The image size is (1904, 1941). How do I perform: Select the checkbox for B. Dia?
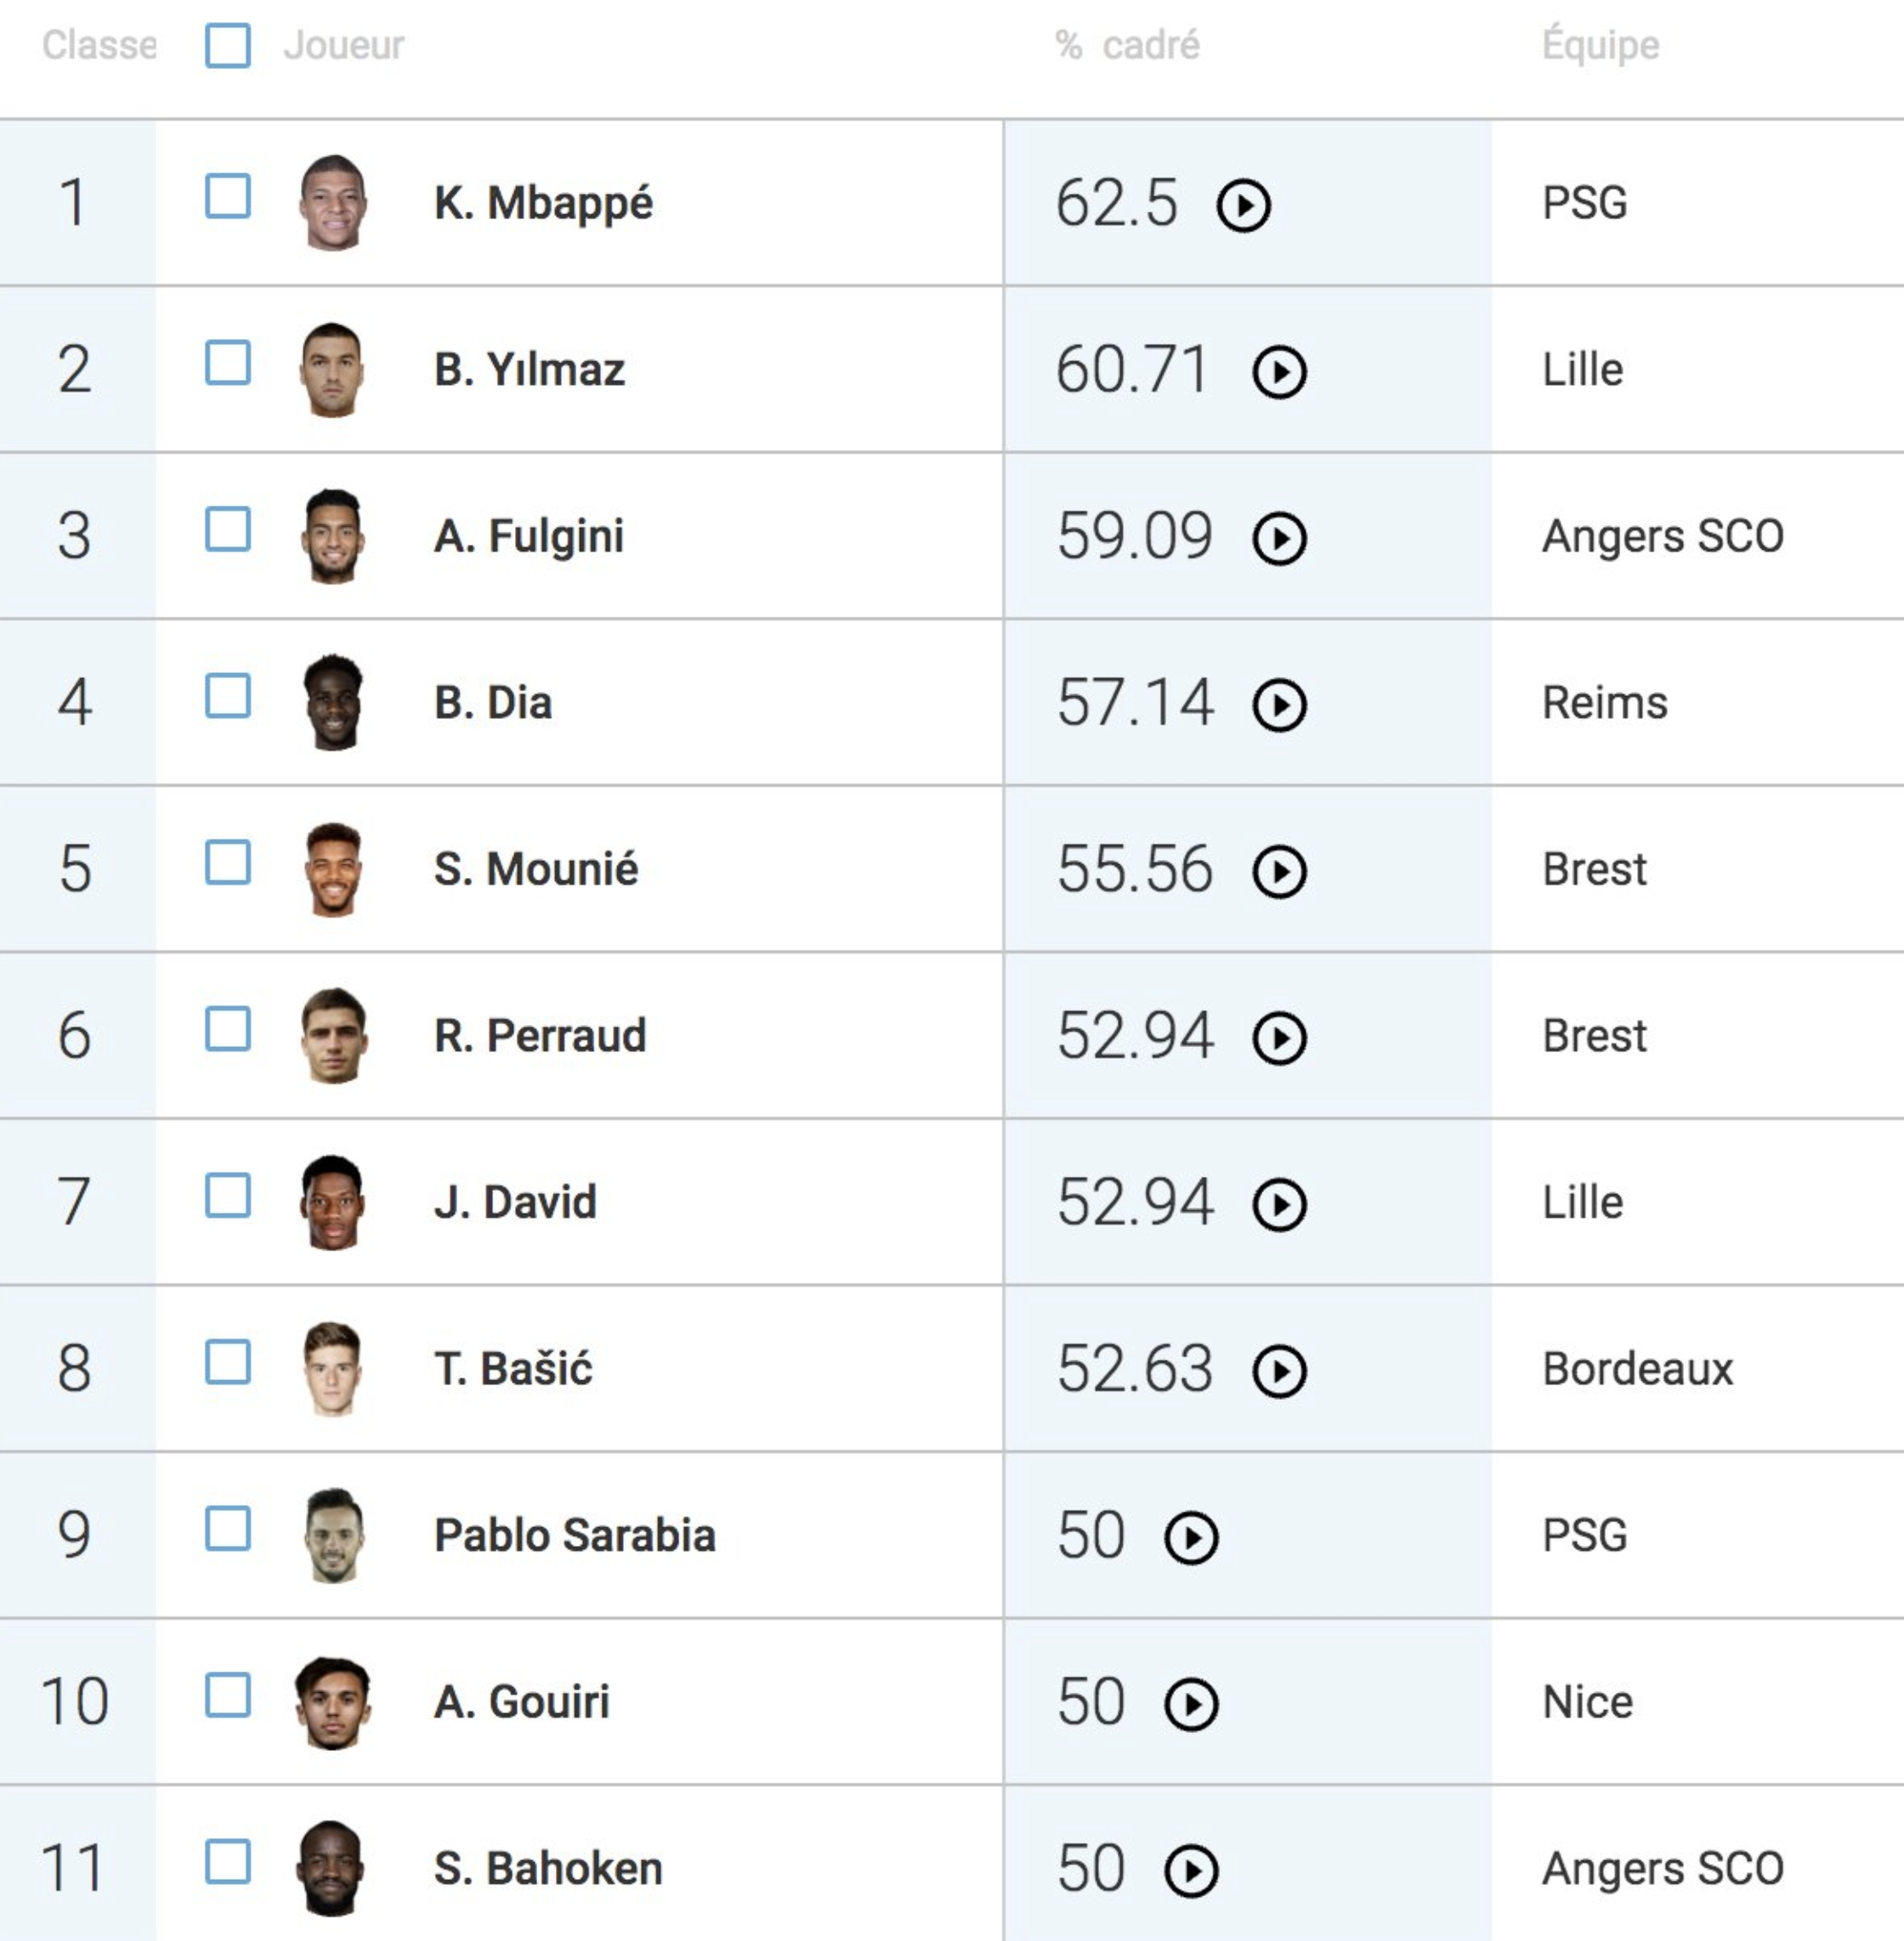[228, 696]
